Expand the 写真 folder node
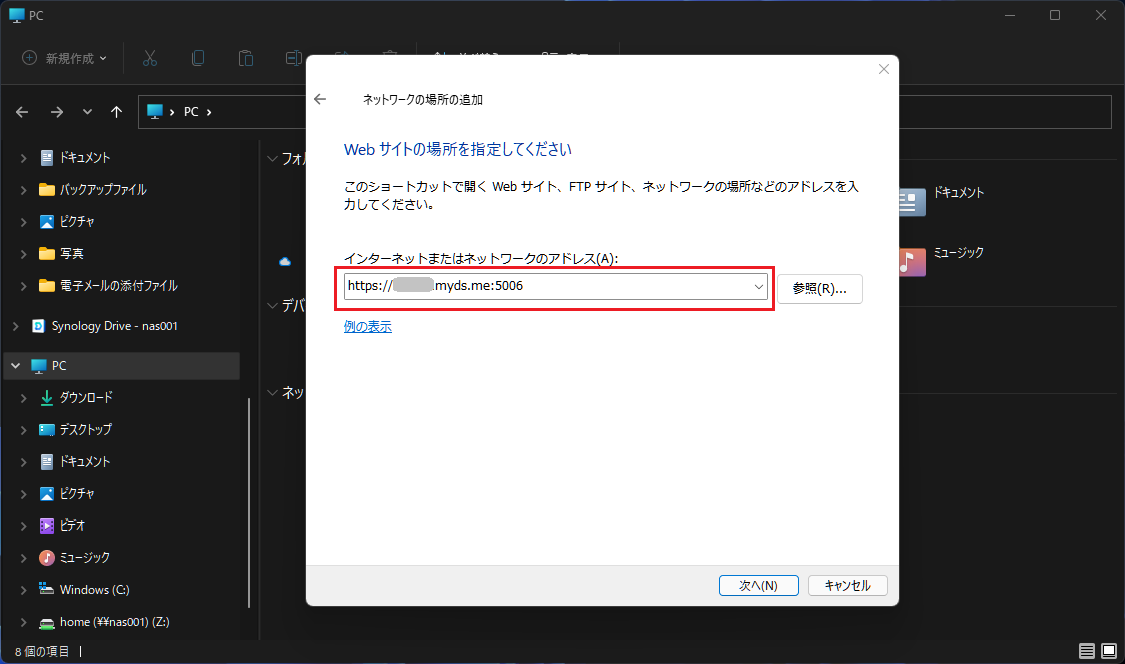1125x664 pixels. tap(24, 253)
